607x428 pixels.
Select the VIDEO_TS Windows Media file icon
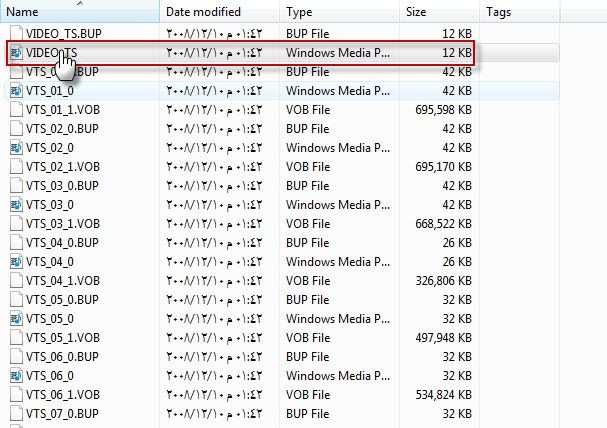click(x=16, y=53)
